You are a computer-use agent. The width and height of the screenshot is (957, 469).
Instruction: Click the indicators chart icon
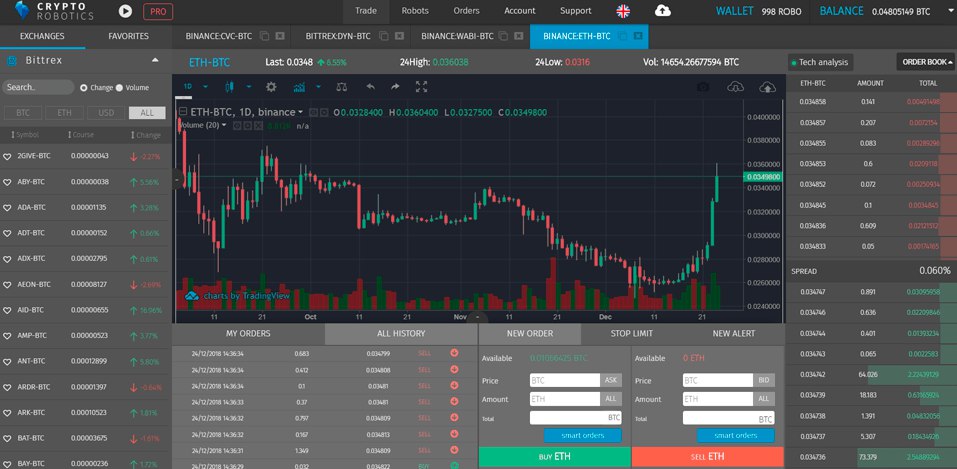click(299, 87)
